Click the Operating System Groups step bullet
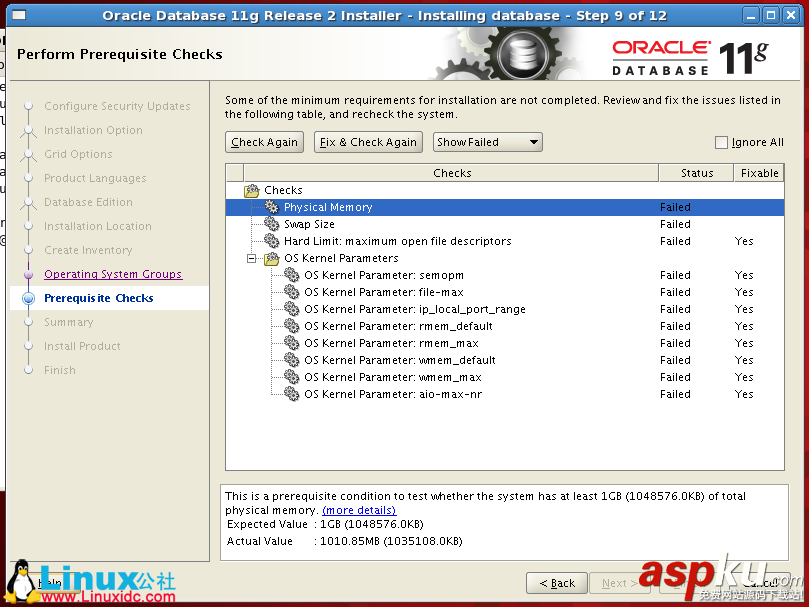 28,274
